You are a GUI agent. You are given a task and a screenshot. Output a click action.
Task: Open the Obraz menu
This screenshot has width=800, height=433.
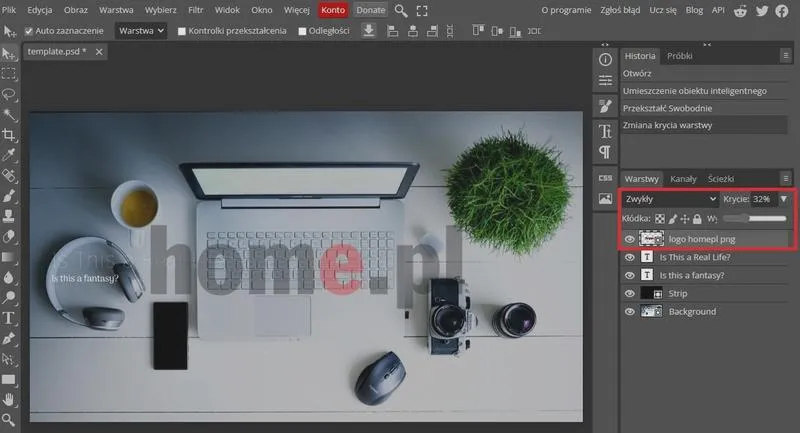tap(76, 10)
